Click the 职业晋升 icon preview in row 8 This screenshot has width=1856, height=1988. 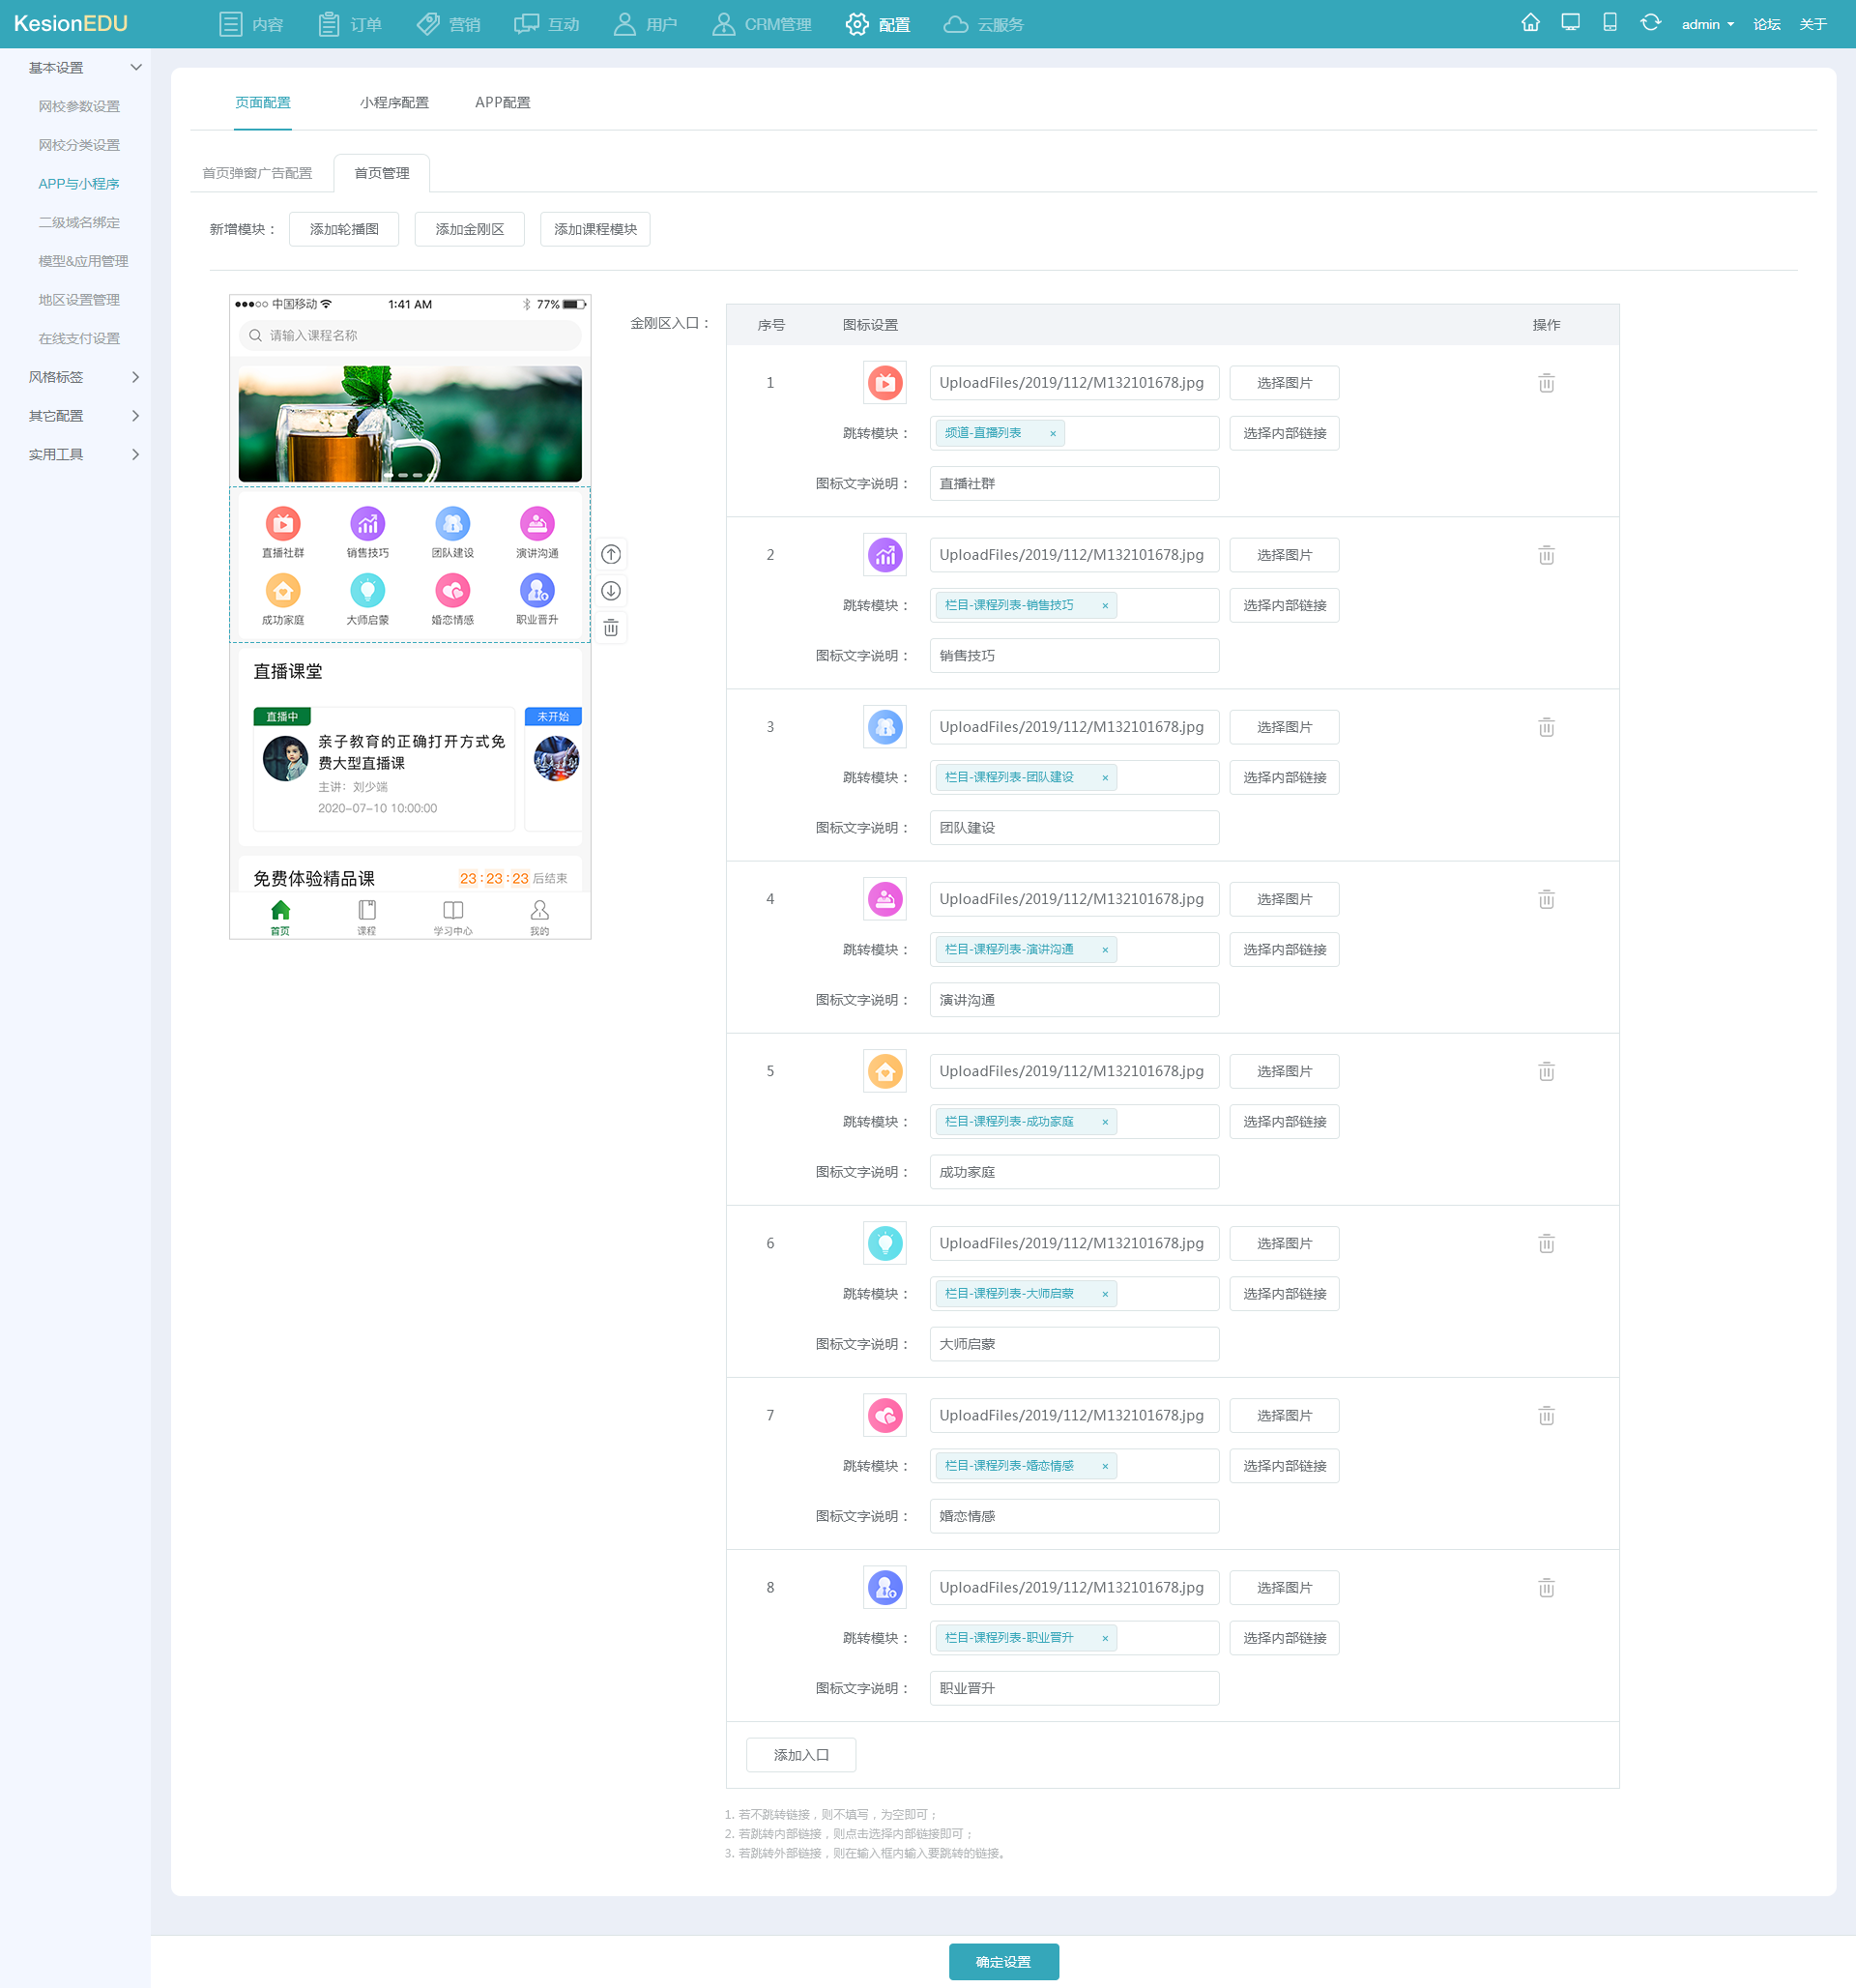(x=884, y=1587)
